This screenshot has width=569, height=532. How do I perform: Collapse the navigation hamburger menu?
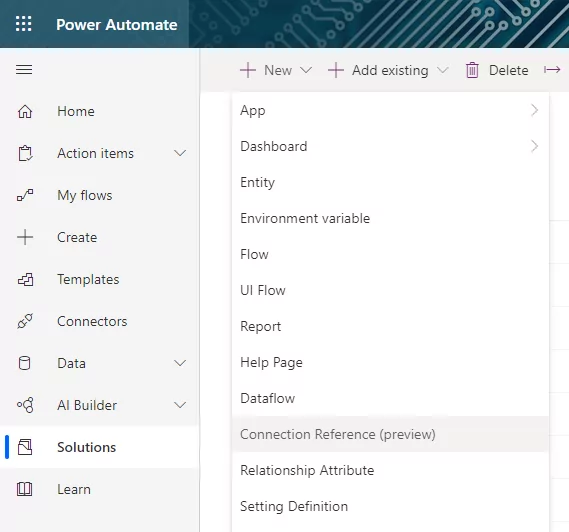coord(24,69)
